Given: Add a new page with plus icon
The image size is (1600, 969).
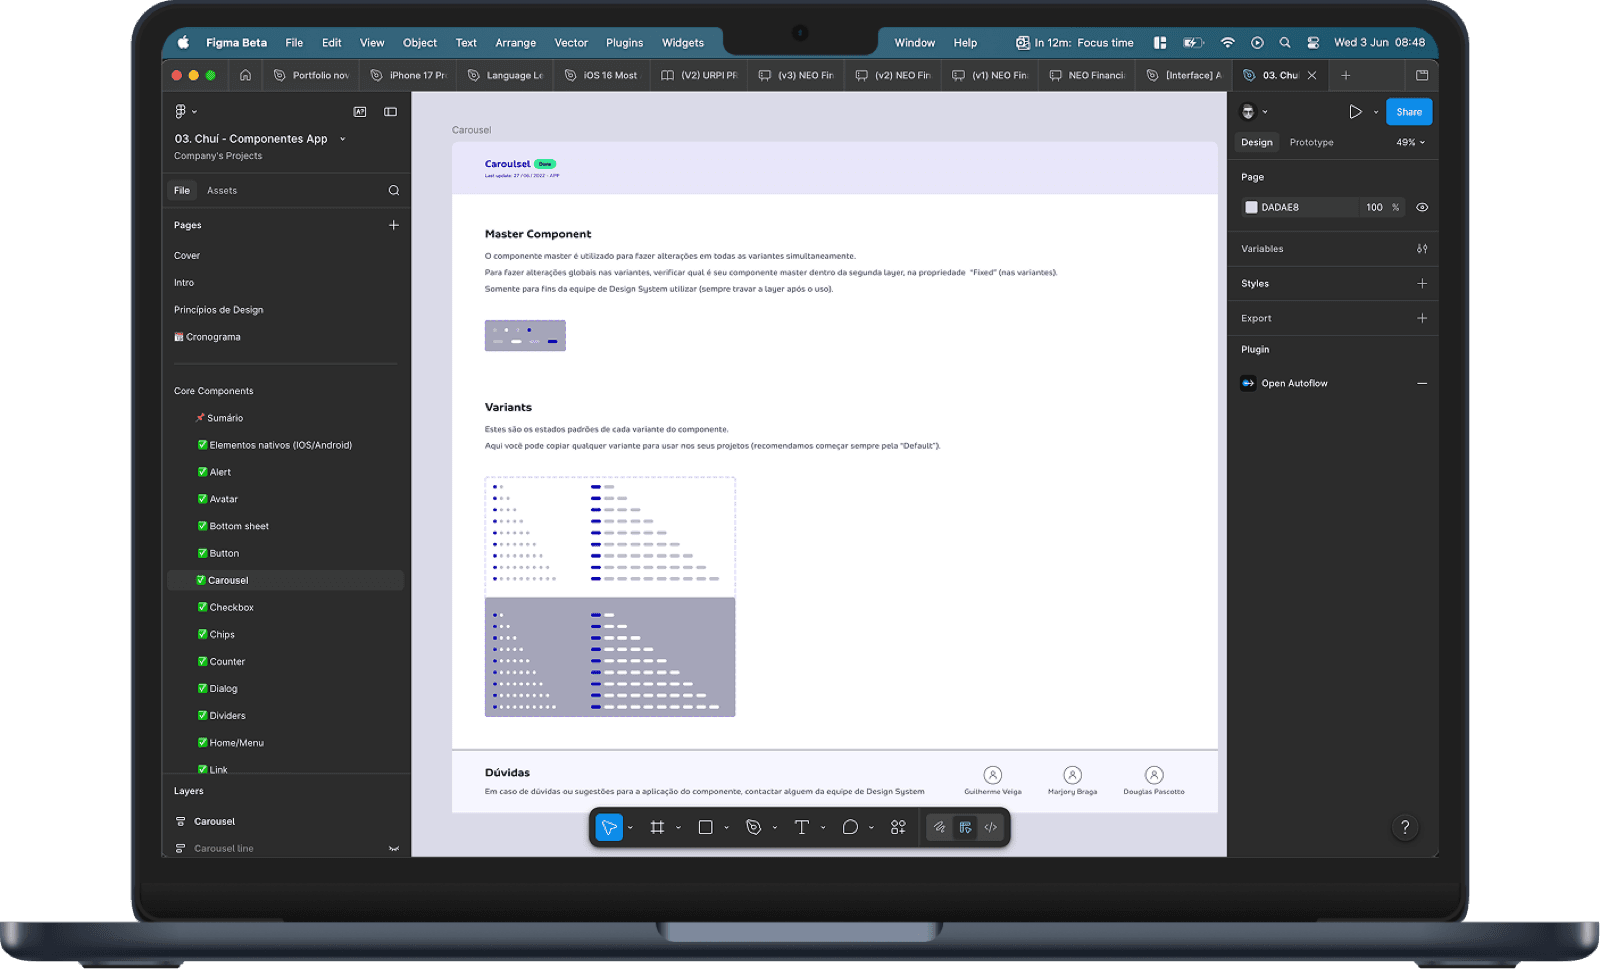Looking at the screenshot, I should click(394, 225).
